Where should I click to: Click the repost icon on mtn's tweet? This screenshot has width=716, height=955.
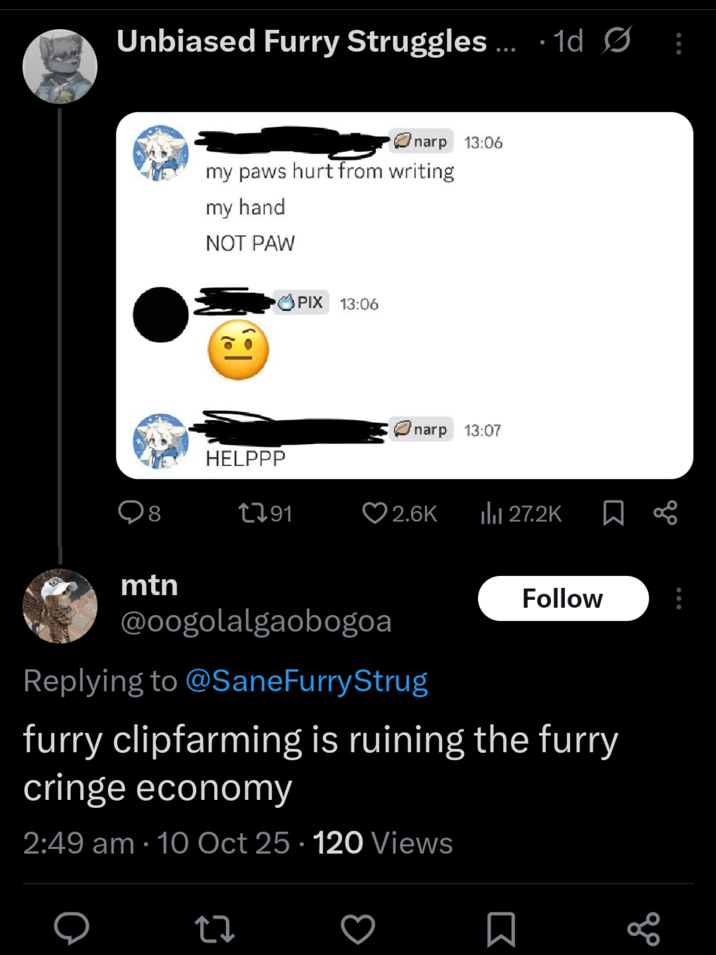pyautogui.click(x=213, y=928)
